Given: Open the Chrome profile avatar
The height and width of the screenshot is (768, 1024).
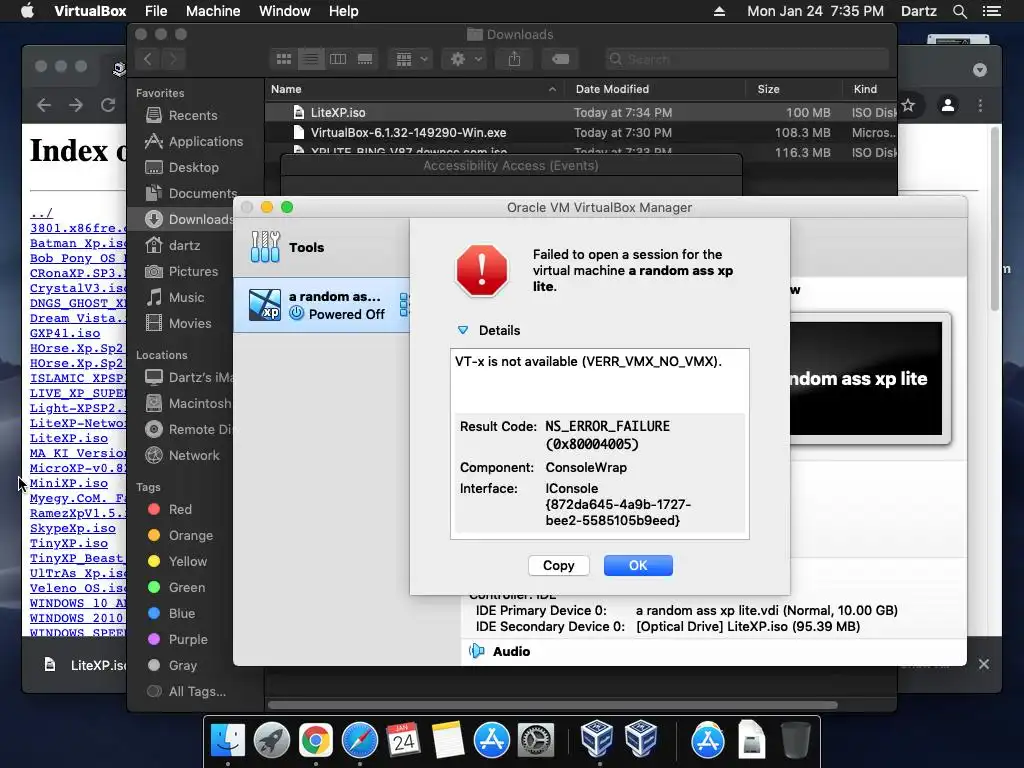Looking at the screenshot, I should click(948, 105).
